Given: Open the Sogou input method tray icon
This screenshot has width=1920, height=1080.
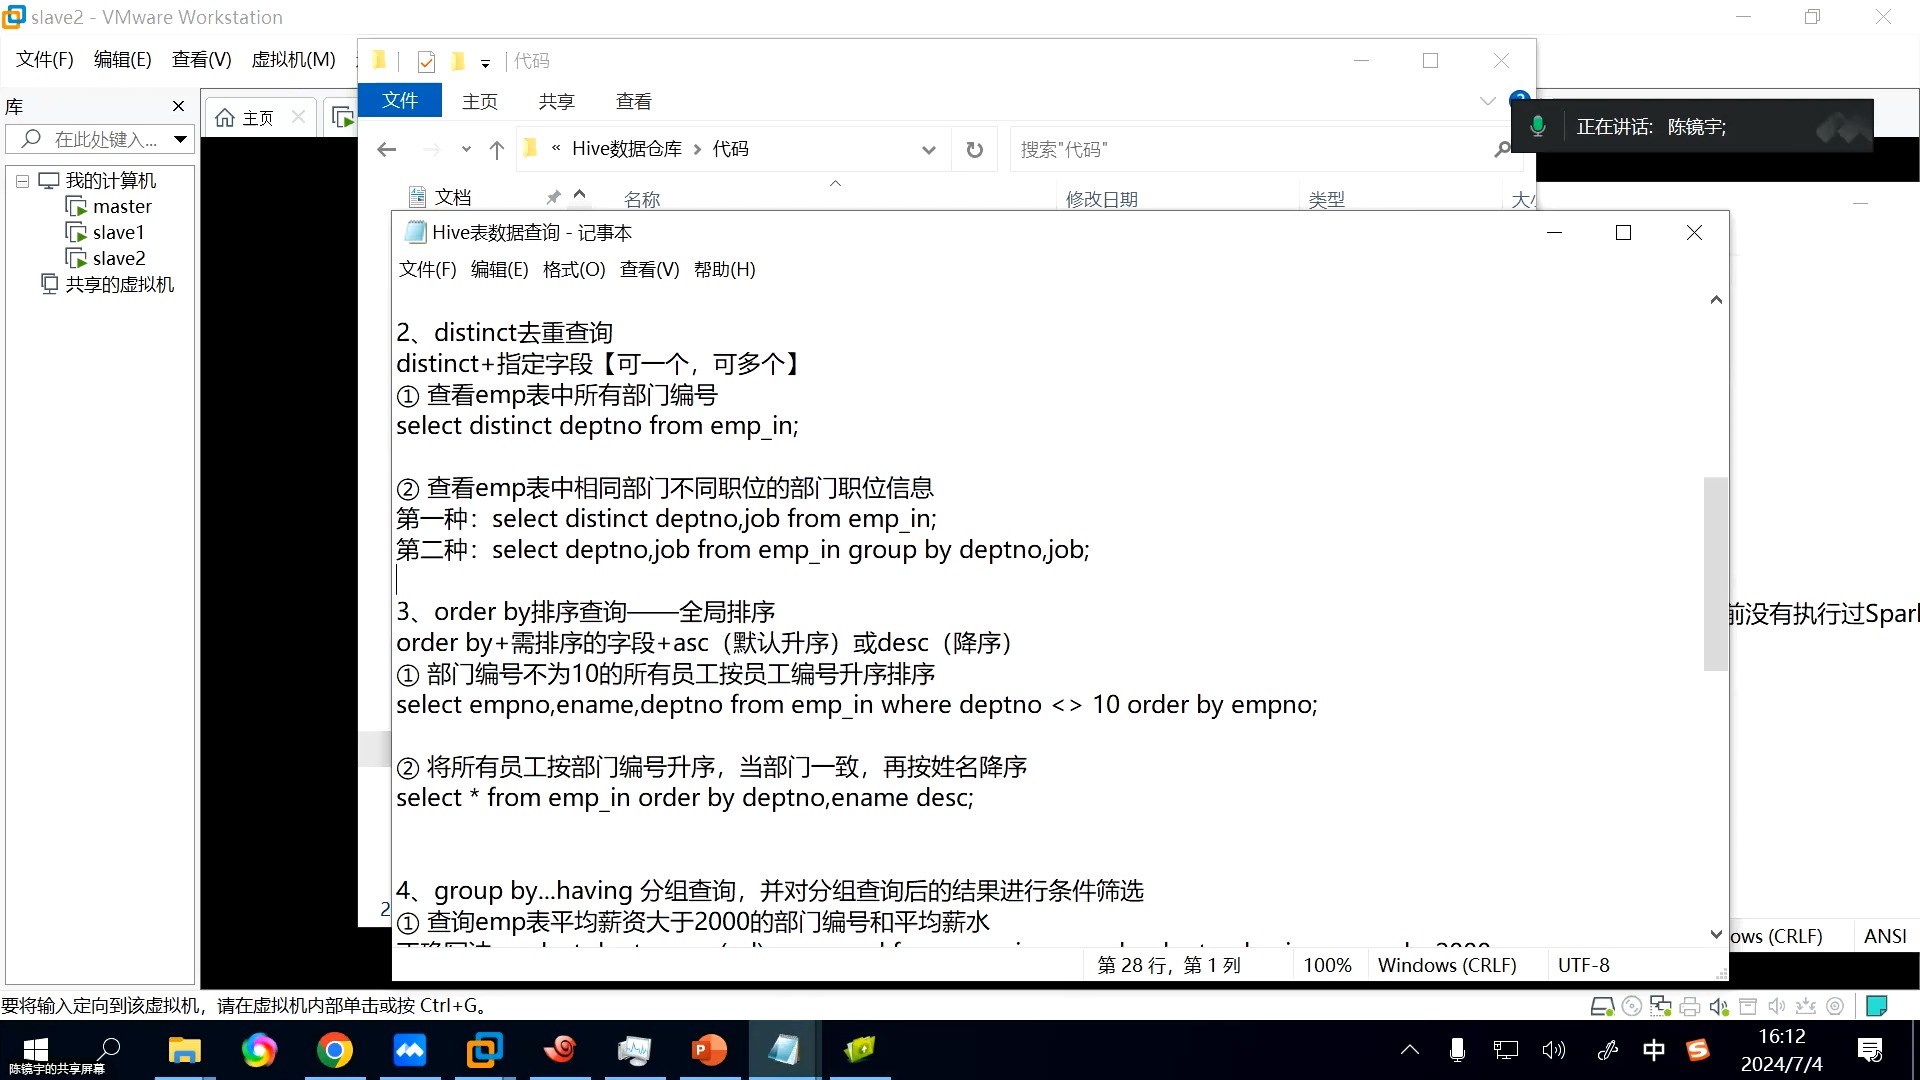Looking at the screenshot, I should (x=1698, y=1050).
